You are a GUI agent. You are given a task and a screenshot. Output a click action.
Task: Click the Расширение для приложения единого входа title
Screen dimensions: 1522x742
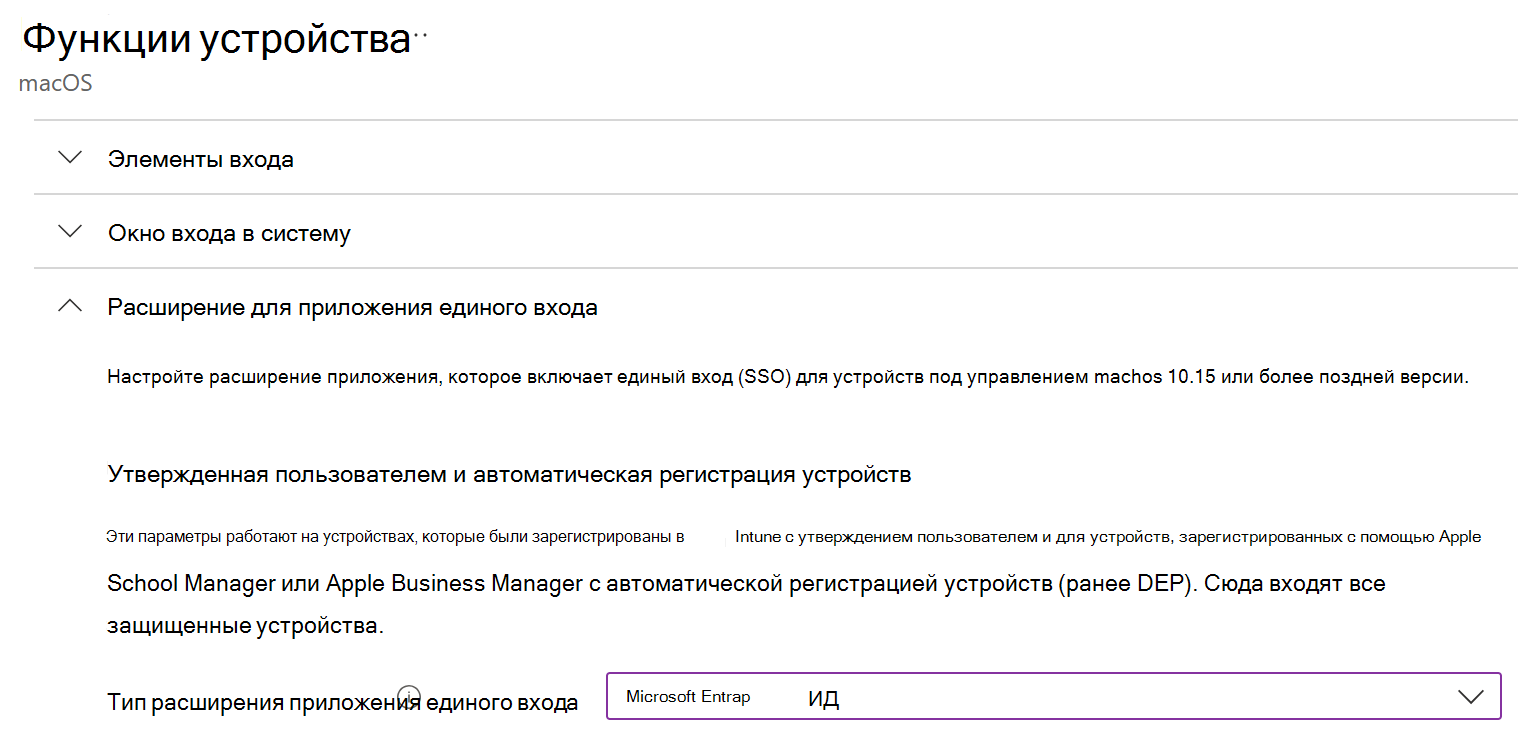point(352,307)
